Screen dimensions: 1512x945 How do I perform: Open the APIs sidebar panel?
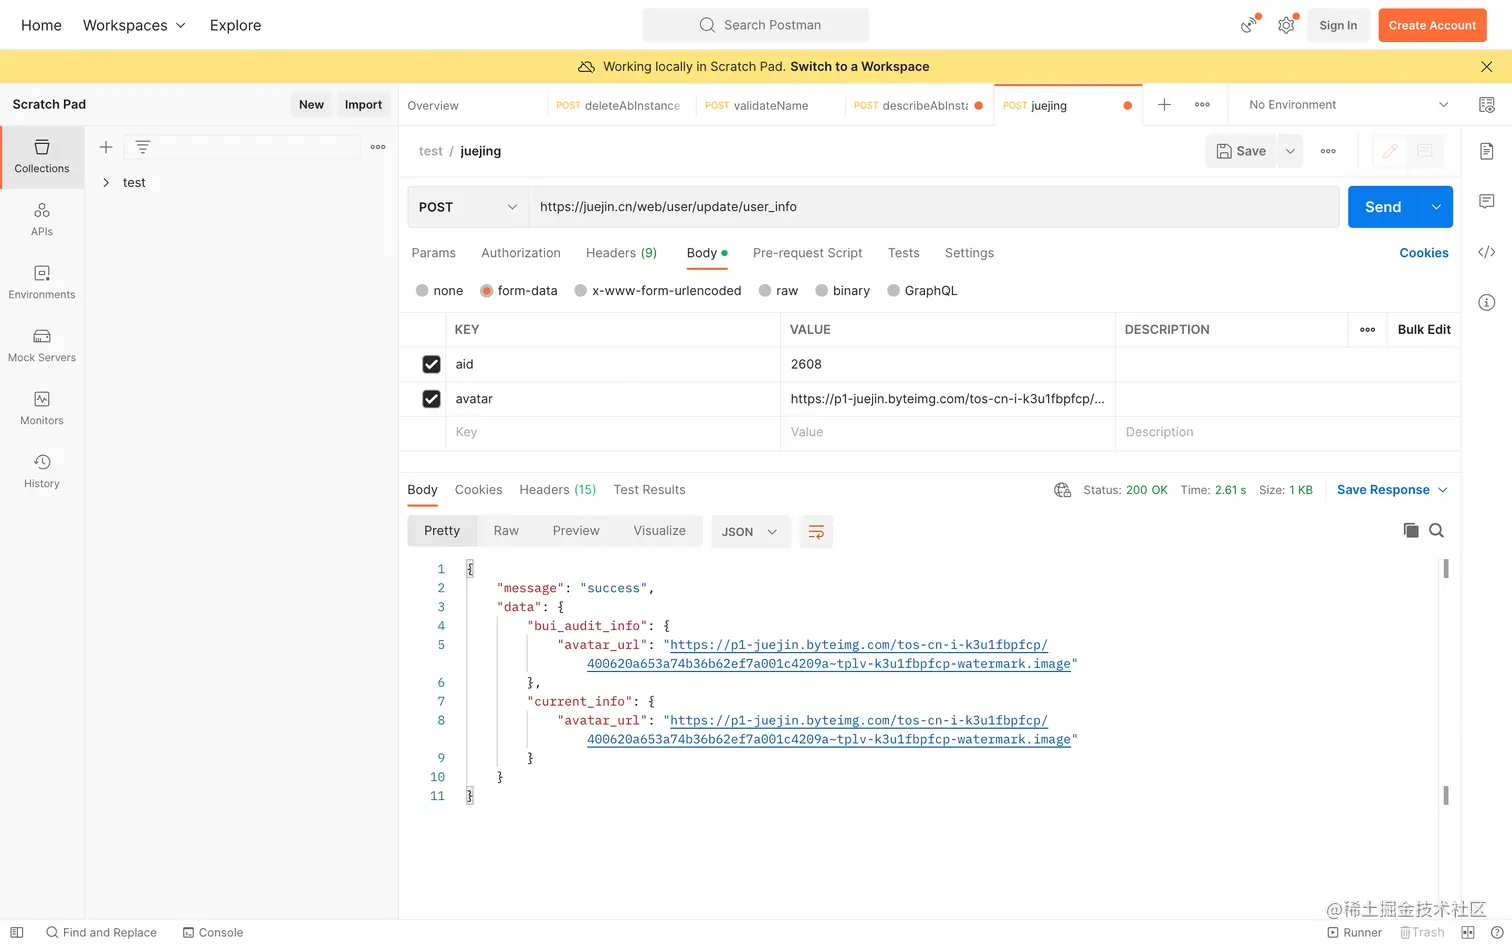[42, 219]
